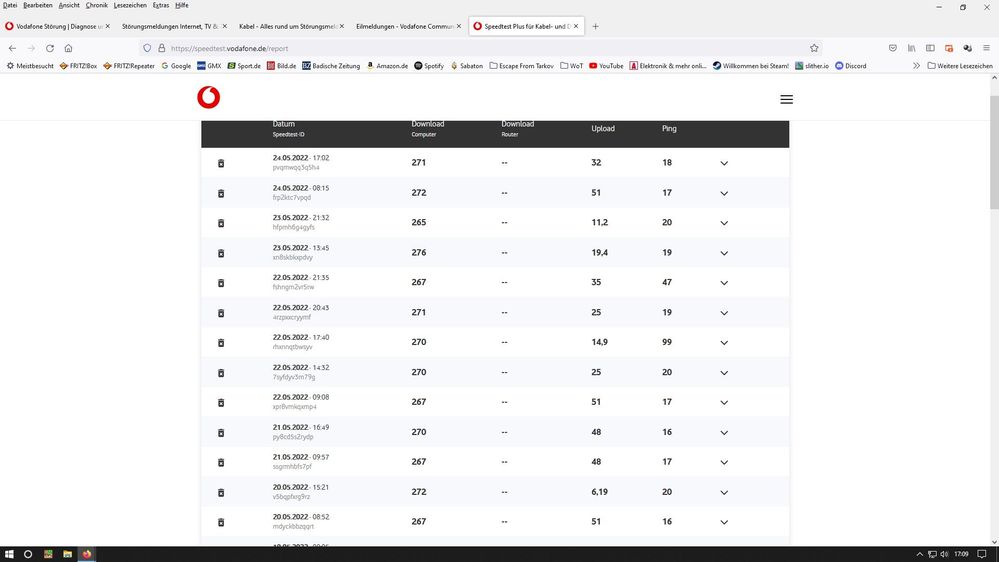This screenshot has height=562, width=999.
Task: Open the taskbar volume control
Action: tap(944, 554)
